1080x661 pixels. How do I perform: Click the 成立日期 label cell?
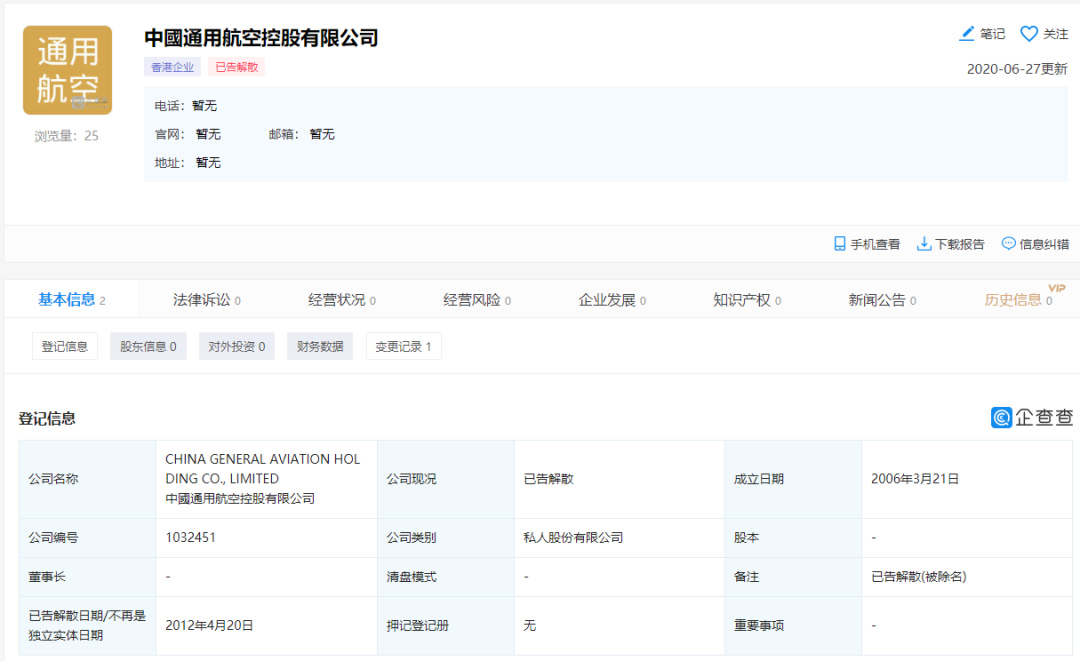click(x=793, y=479)
